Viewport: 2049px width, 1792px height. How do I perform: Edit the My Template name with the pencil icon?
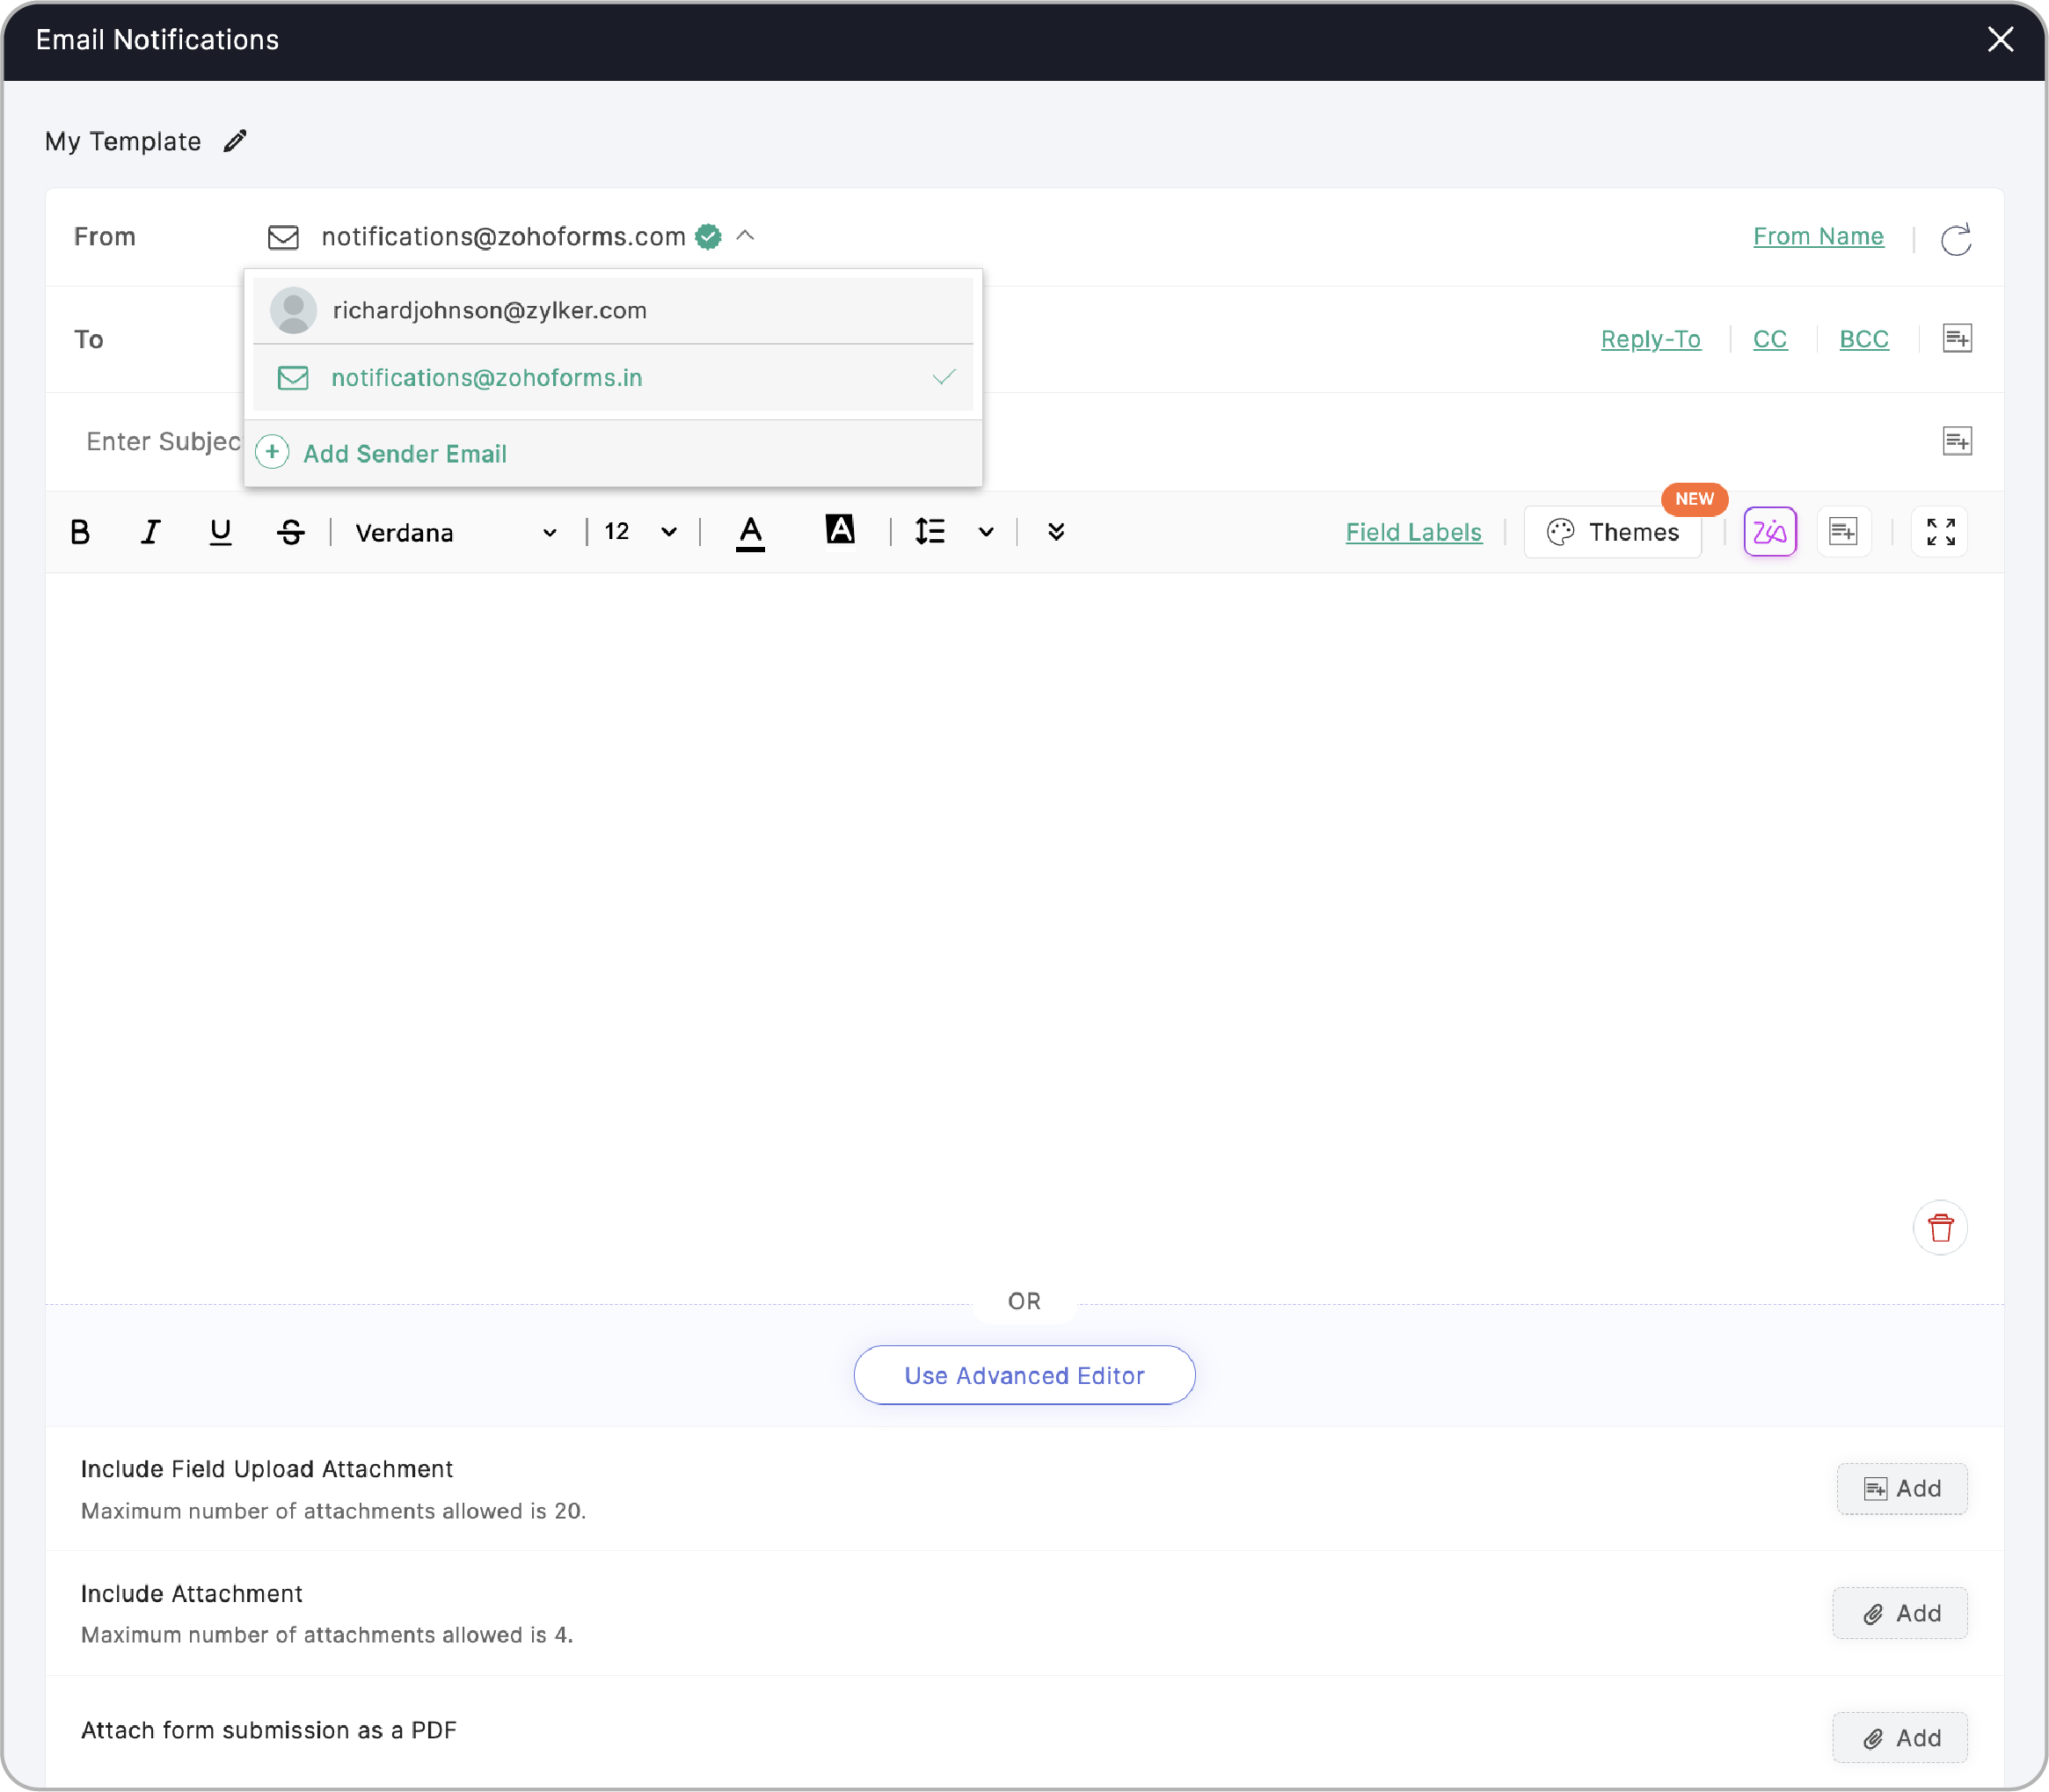[235, 141]
